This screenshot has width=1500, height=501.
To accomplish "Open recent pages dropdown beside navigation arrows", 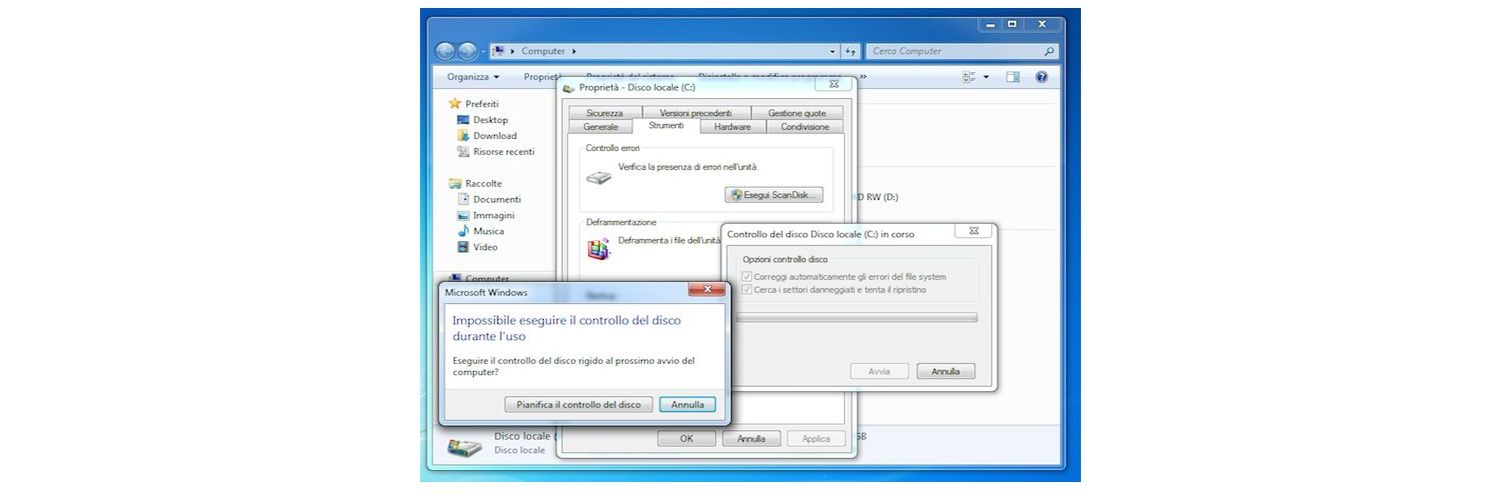I will (x=484, y=51).
